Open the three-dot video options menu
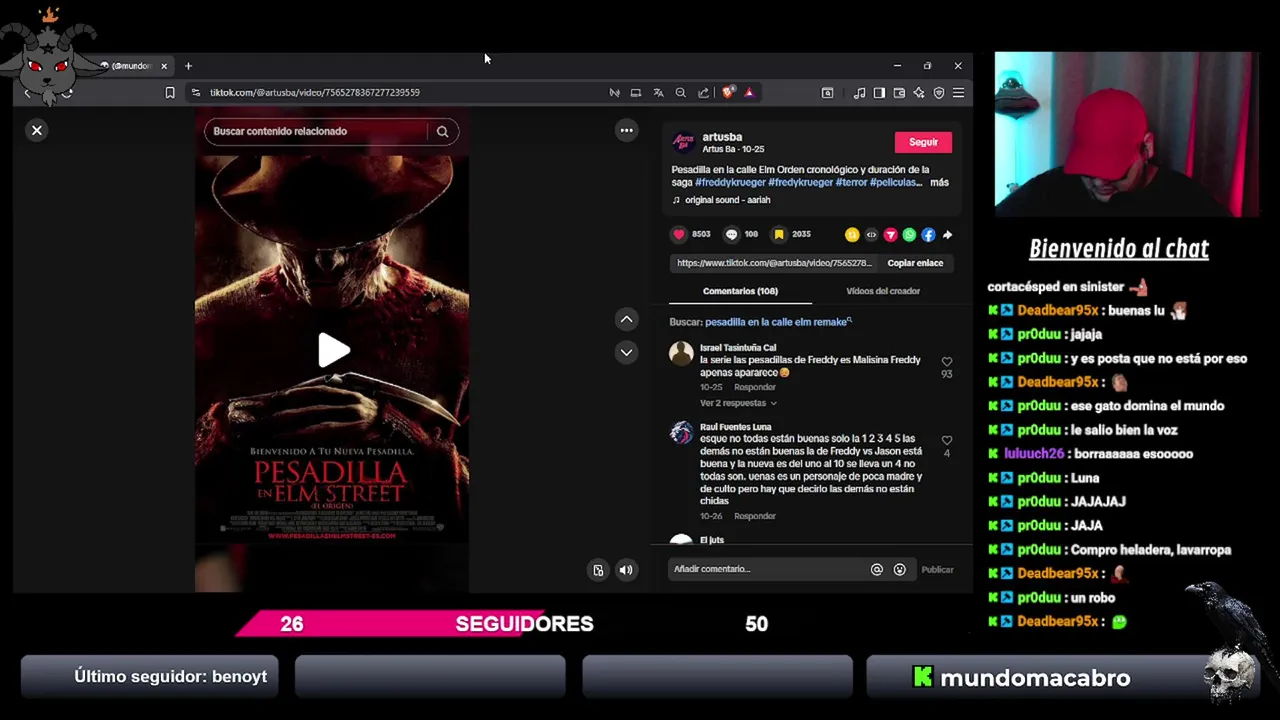The width and height of the screenshot is (1280, 720). point(626,130)
